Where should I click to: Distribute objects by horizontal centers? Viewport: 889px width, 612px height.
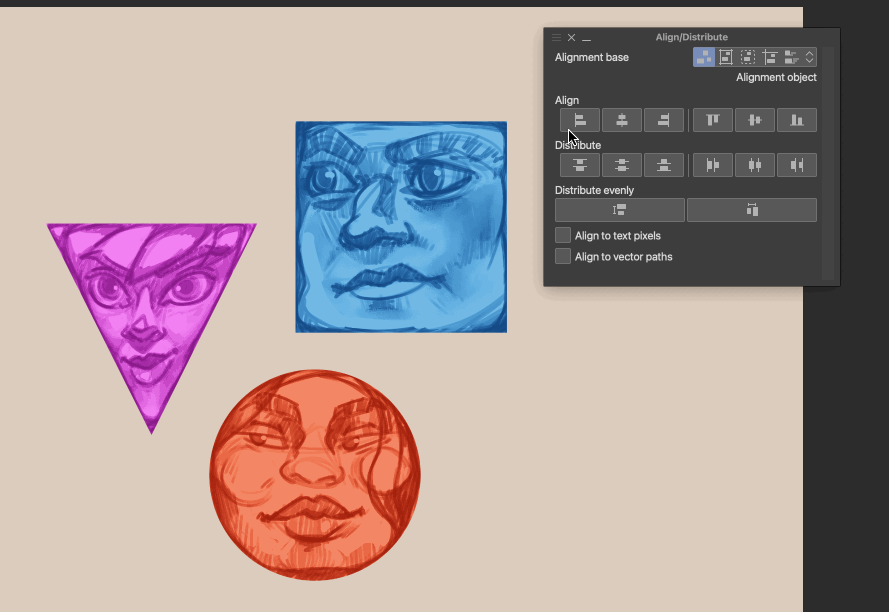click(x=755, y=165)
